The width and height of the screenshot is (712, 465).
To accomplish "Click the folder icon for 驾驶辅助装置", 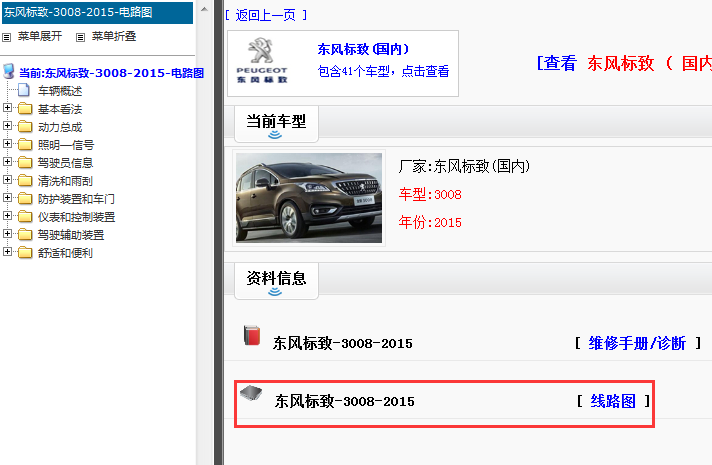I will point(25,234).
